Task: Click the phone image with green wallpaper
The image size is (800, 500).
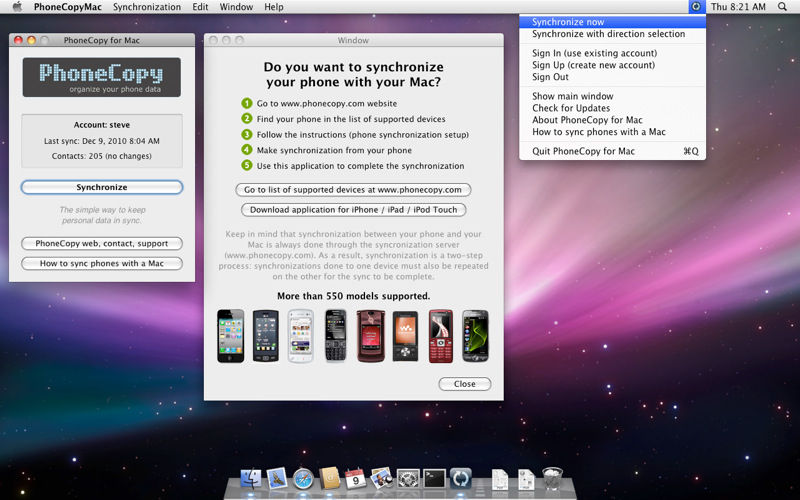Action: pos(476,336)
